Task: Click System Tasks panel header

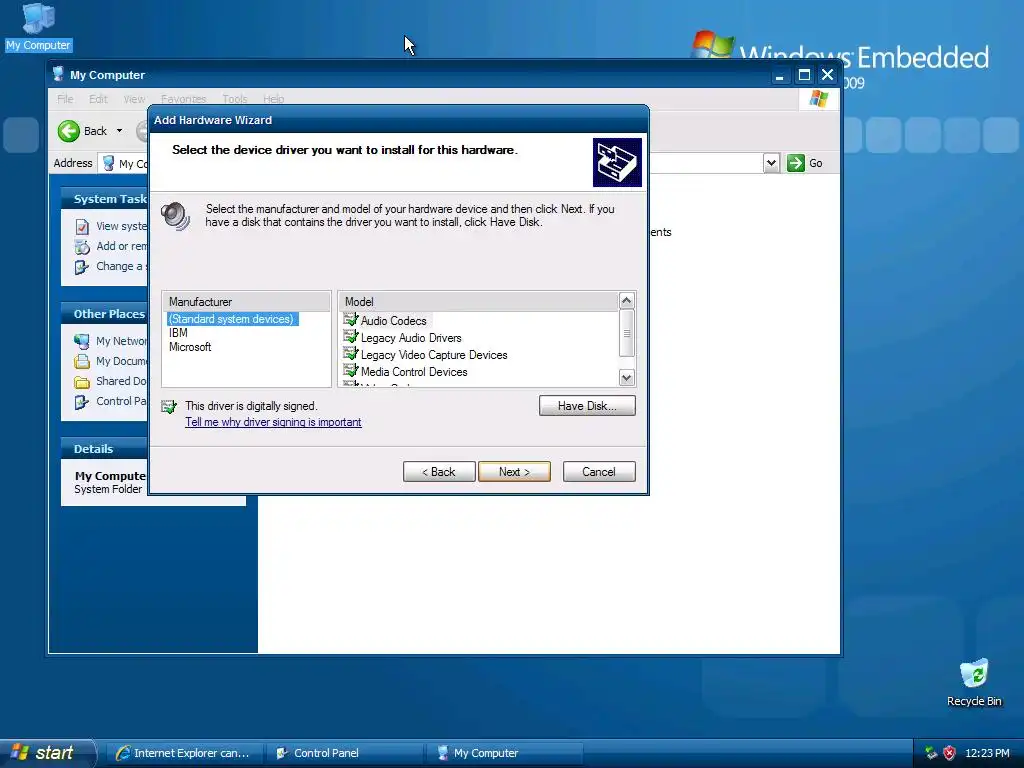Action: click(x=104, y=199)
